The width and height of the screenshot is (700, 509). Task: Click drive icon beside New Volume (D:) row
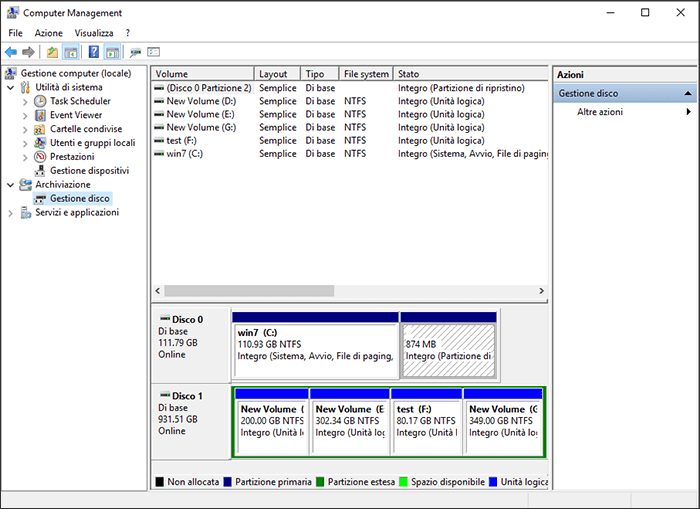coord(159,101)
